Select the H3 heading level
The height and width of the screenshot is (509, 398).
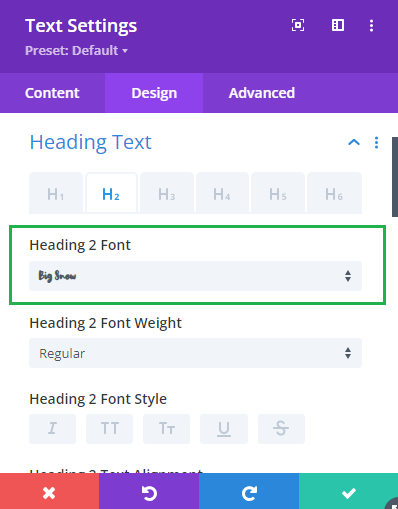pyautogui.click(x=167, y=193)
